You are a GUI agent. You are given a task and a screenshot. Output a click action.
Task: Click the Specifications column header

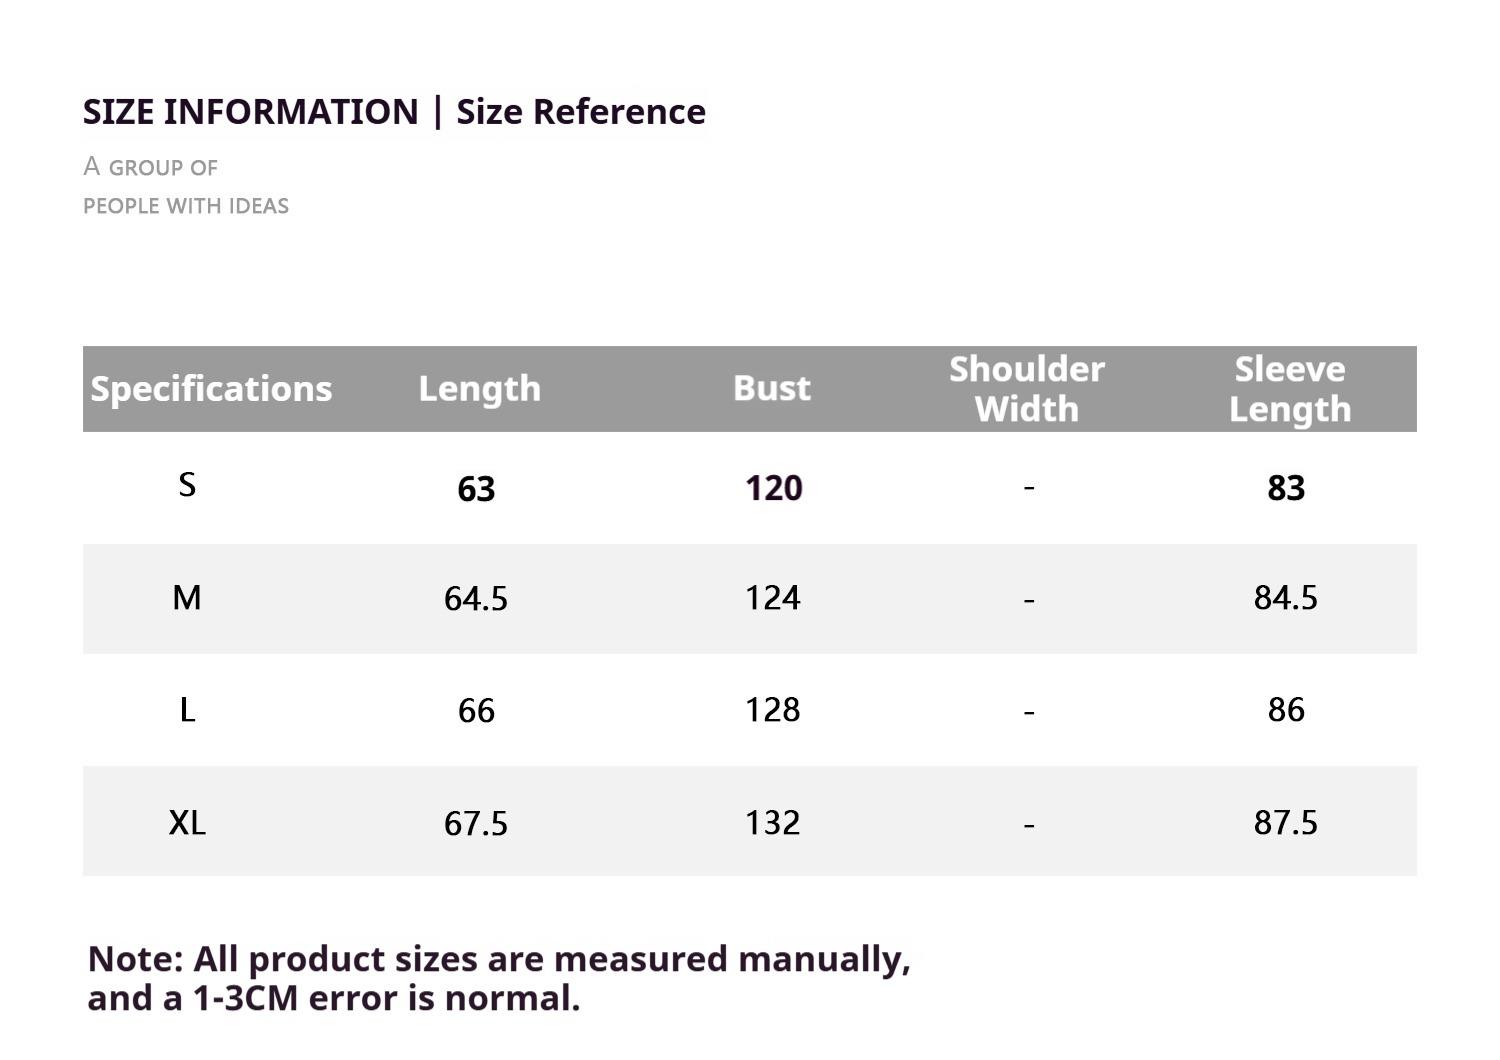[211, 389]
